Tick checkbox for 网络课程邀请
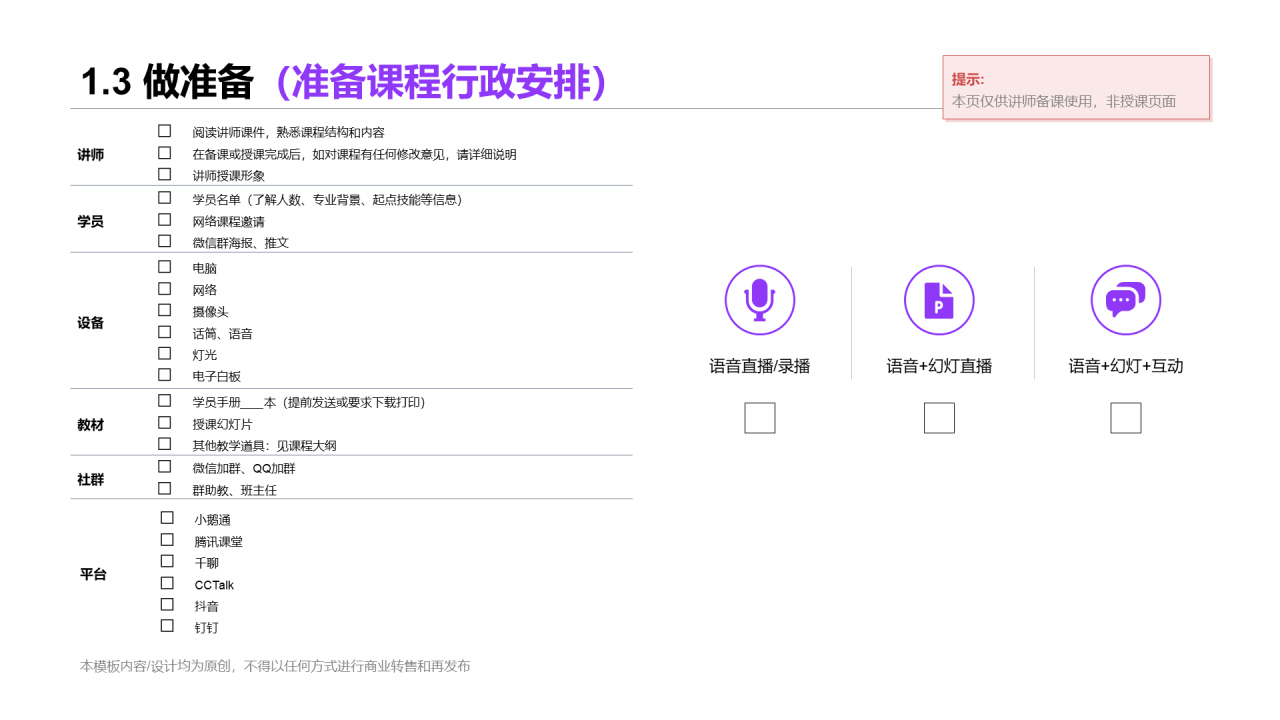This screenshot has height=720, width=1280. [x=165, y=220]
